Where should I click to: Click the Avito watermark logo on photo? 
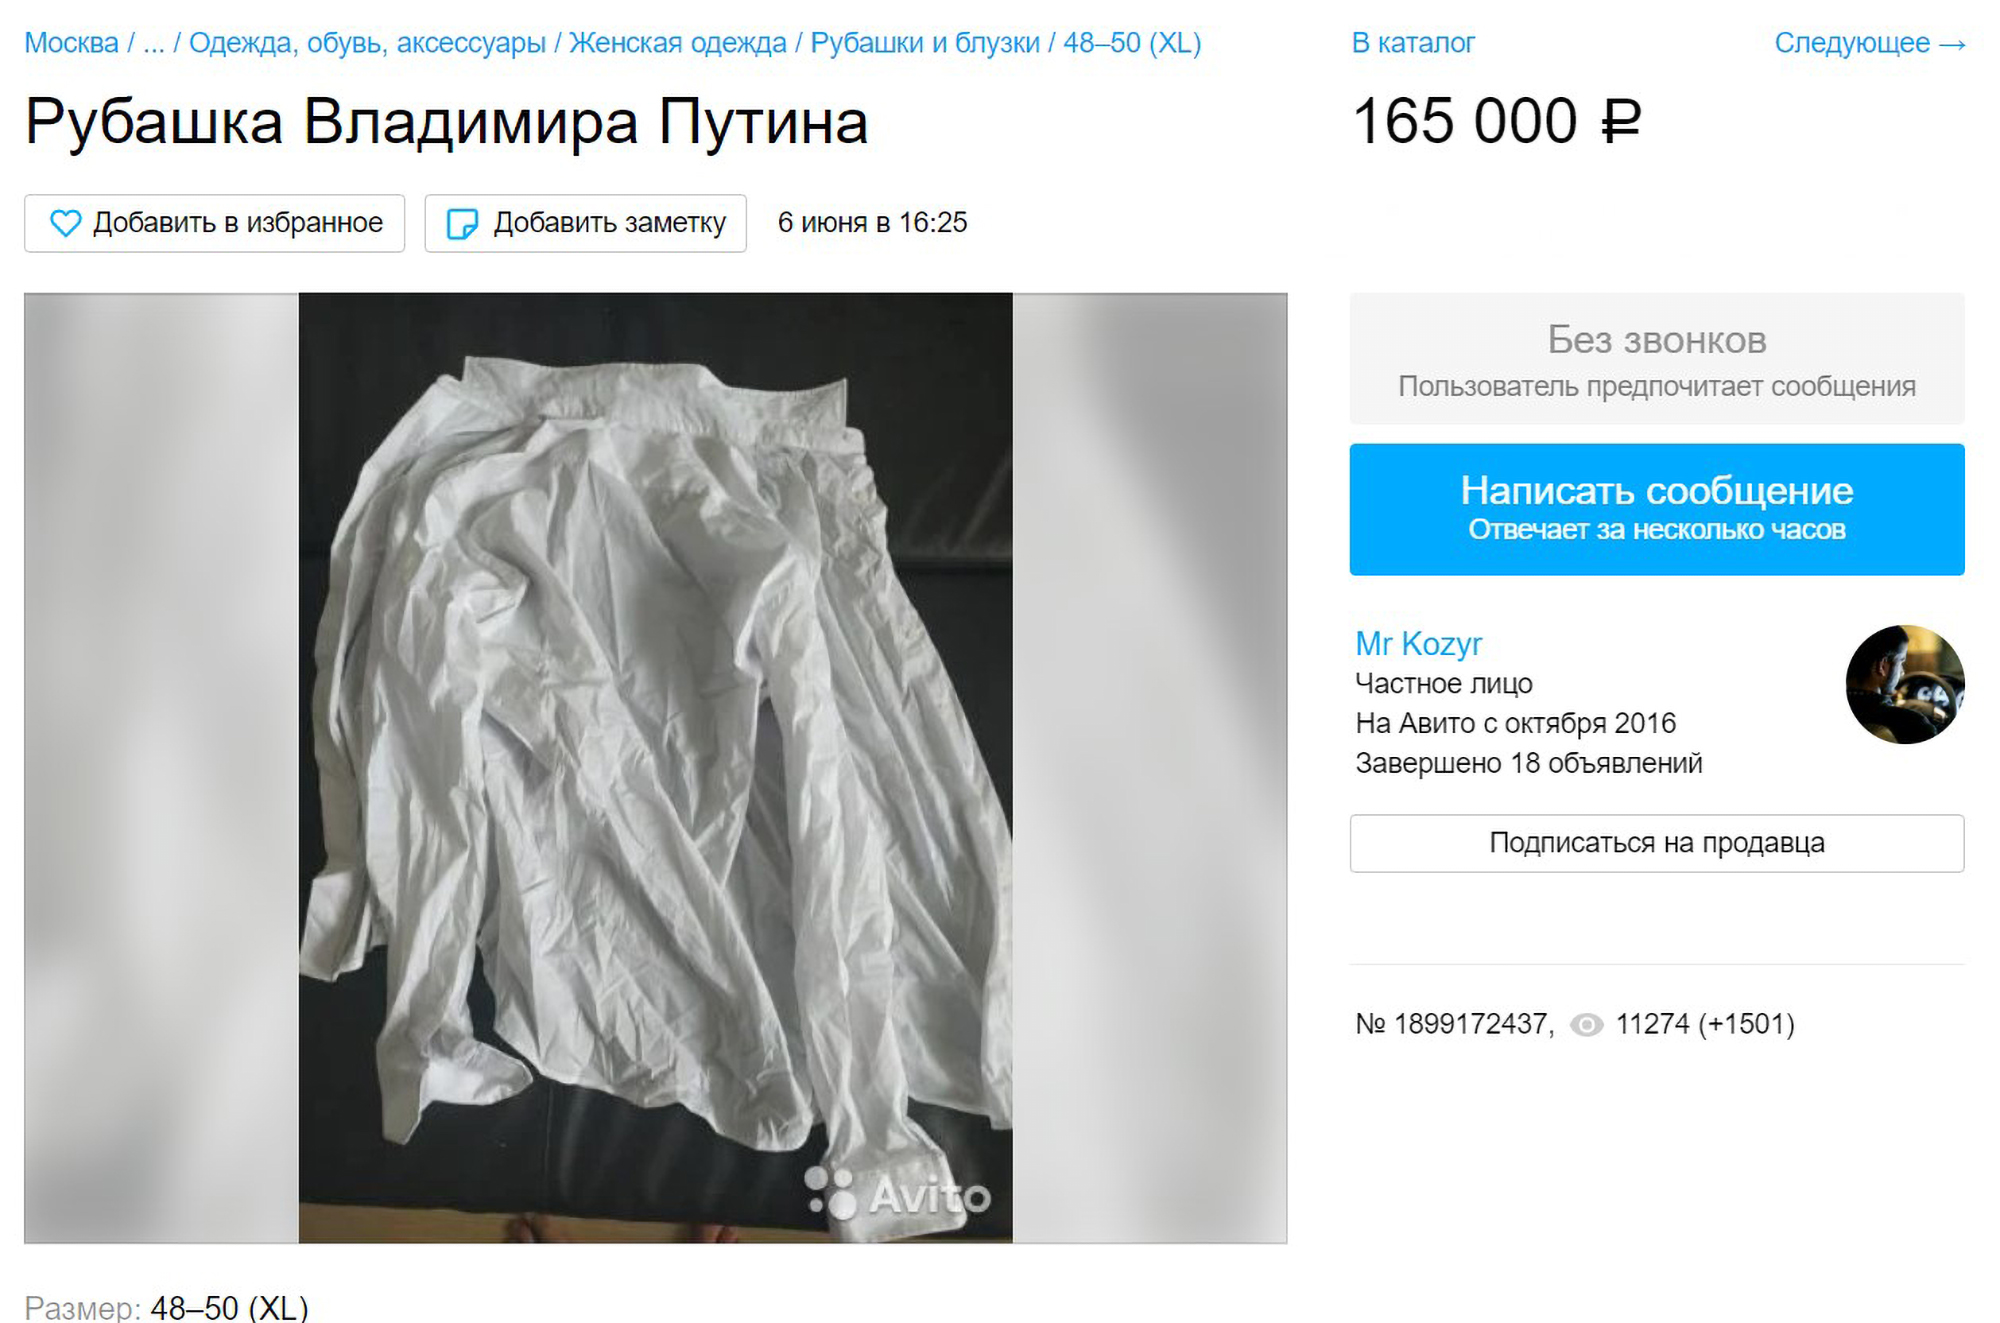pos(898,1194)
